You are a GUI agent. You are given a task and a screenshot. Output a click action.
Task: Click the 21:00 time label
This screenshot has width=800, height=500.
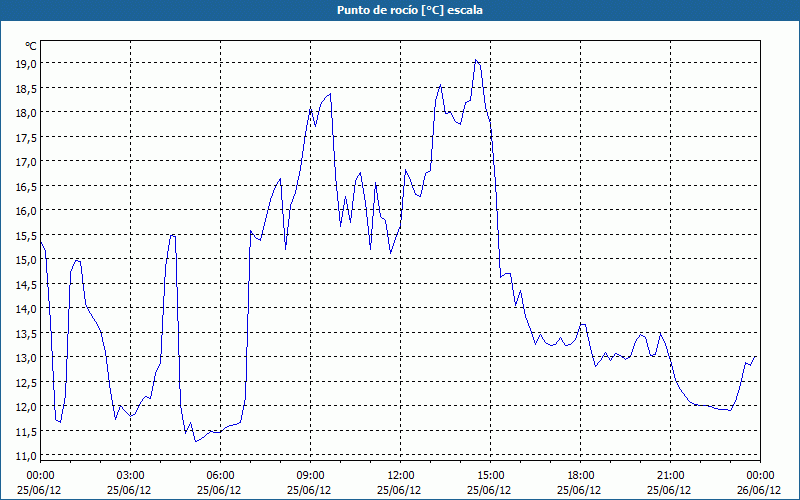pos(670,476)
